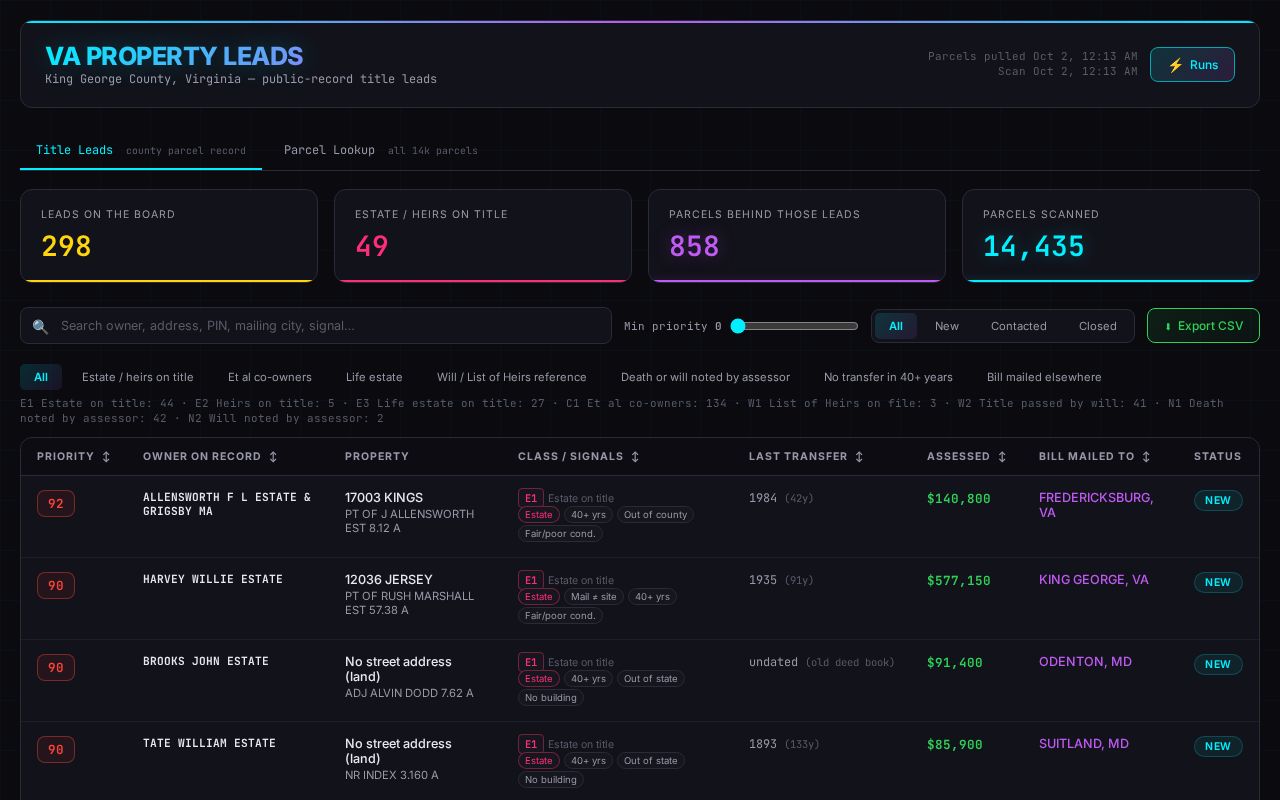1280x800 pixels.
Task: Open the TATE WILLIAM ESTATE lead
Action: pos(209,743)
